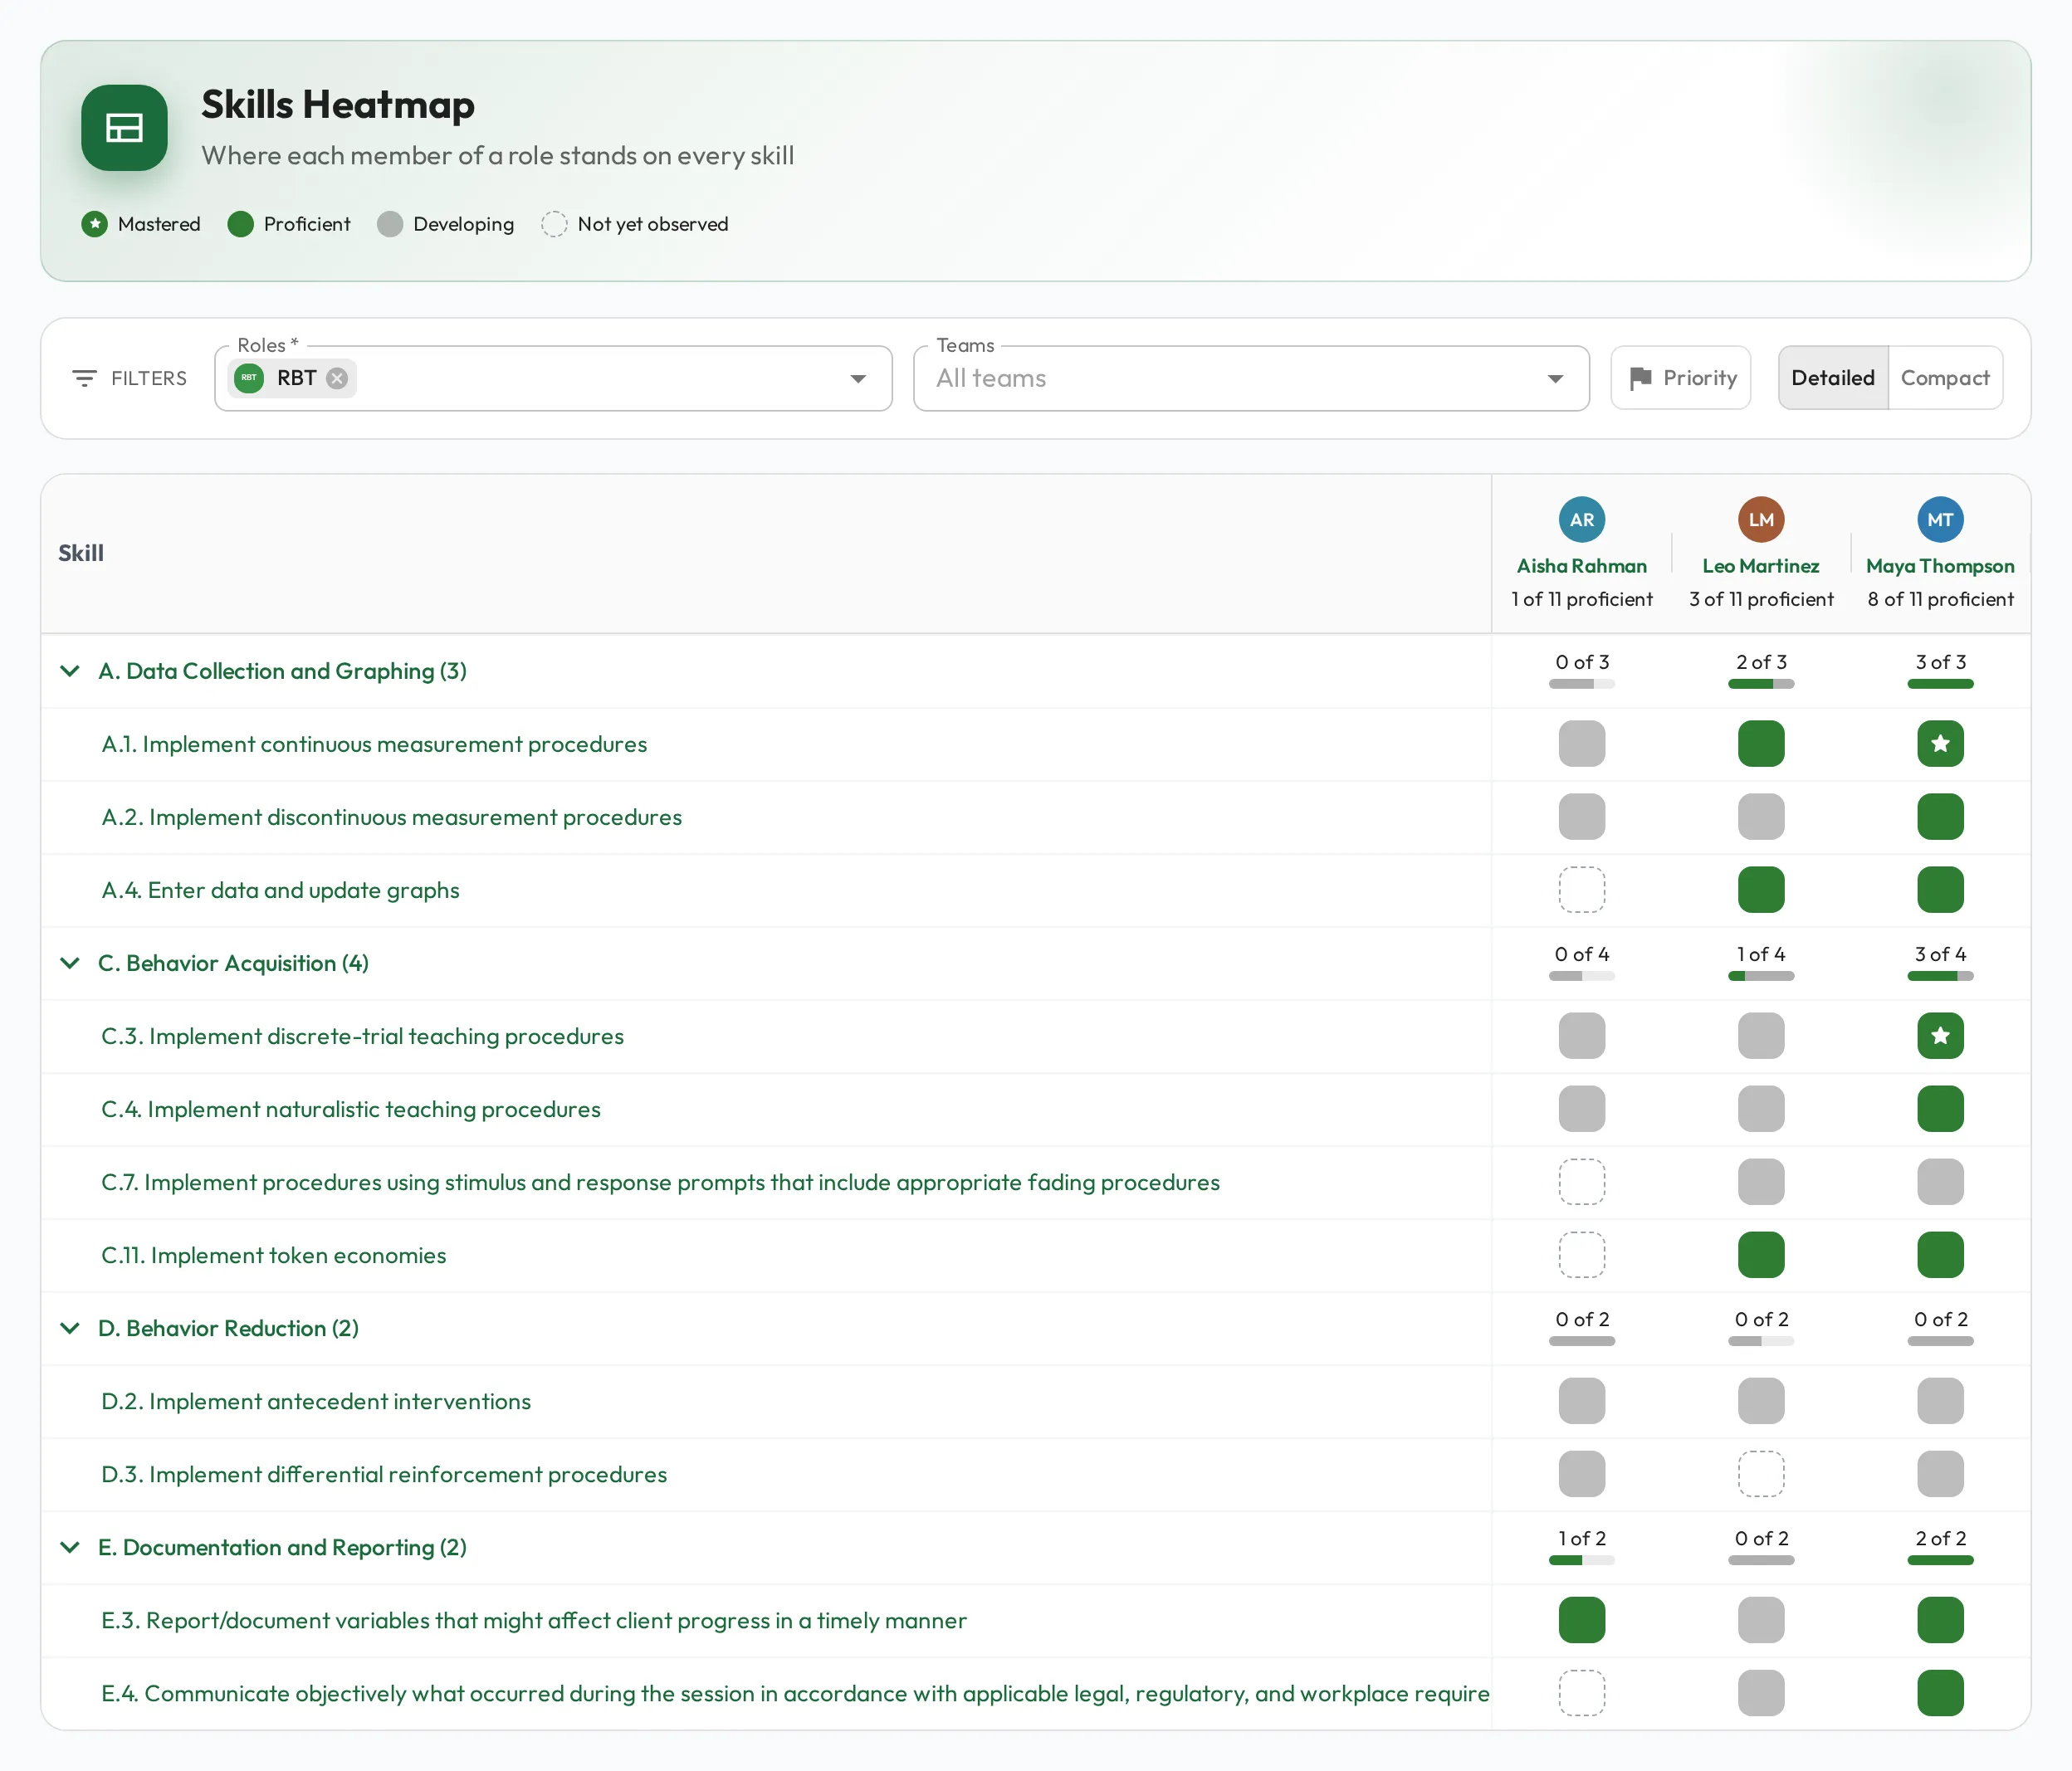This screenshot has width=2072, height=1771.
Task: Click Aisha Rahman's AR avatar
Action: coord(1582,520)
